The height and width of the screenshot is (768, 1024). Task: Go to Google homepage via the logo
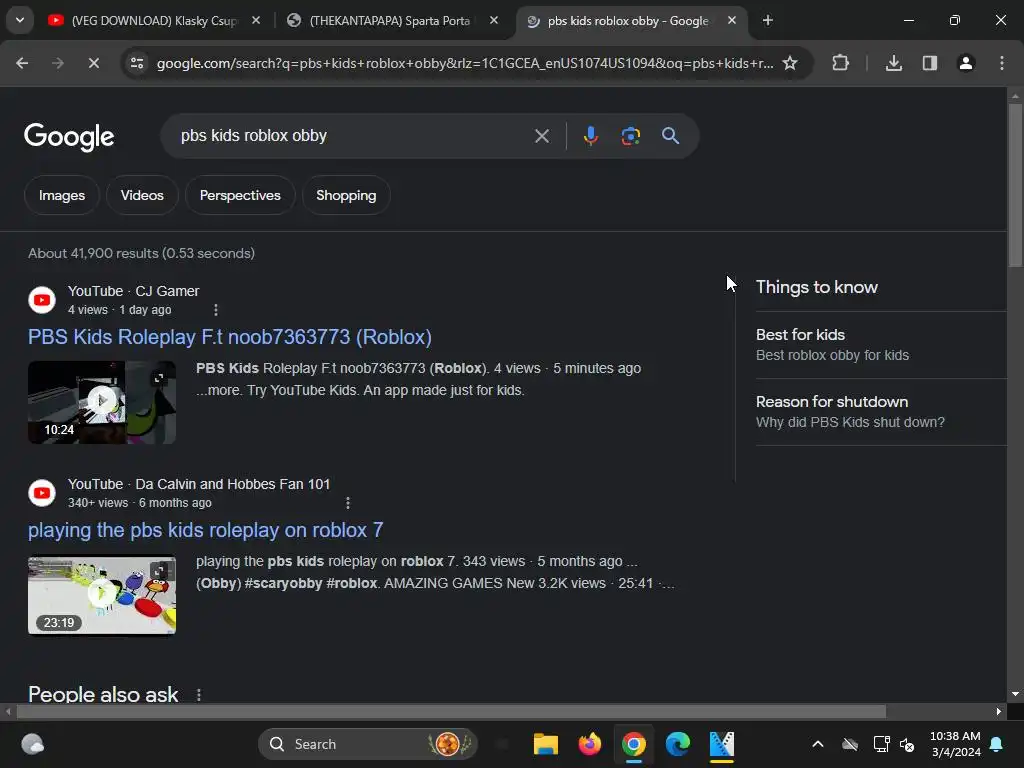pos(69,136)
